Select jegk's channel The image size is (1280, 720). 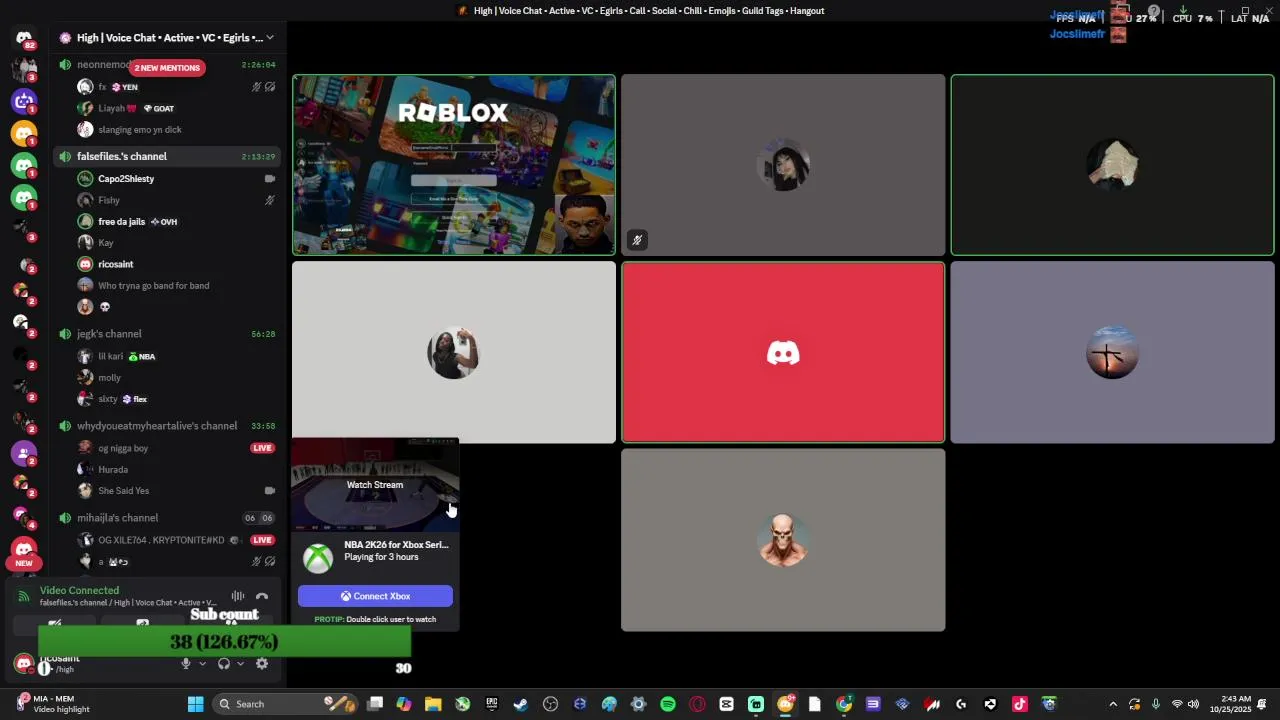pos(166,334)
